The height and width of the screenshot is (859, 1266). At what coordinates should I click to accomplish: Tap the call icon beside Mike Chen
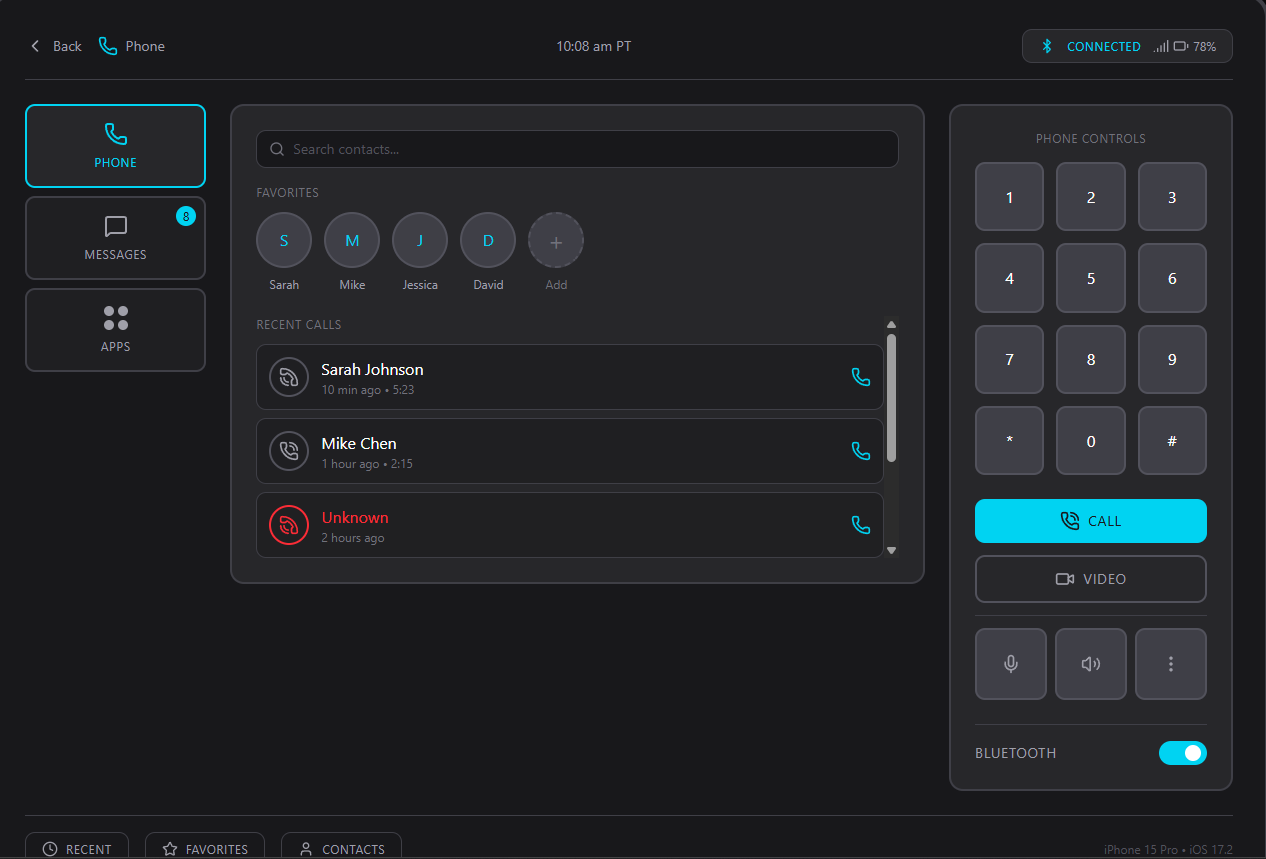click(x=861, y=451)
